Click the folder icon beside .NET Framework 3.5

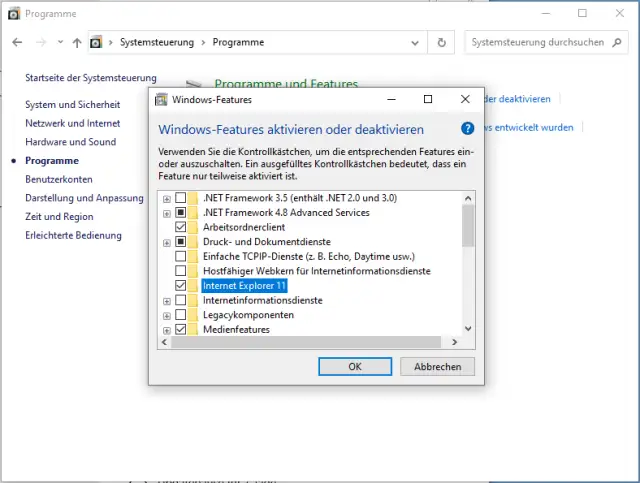coord(193,198)
